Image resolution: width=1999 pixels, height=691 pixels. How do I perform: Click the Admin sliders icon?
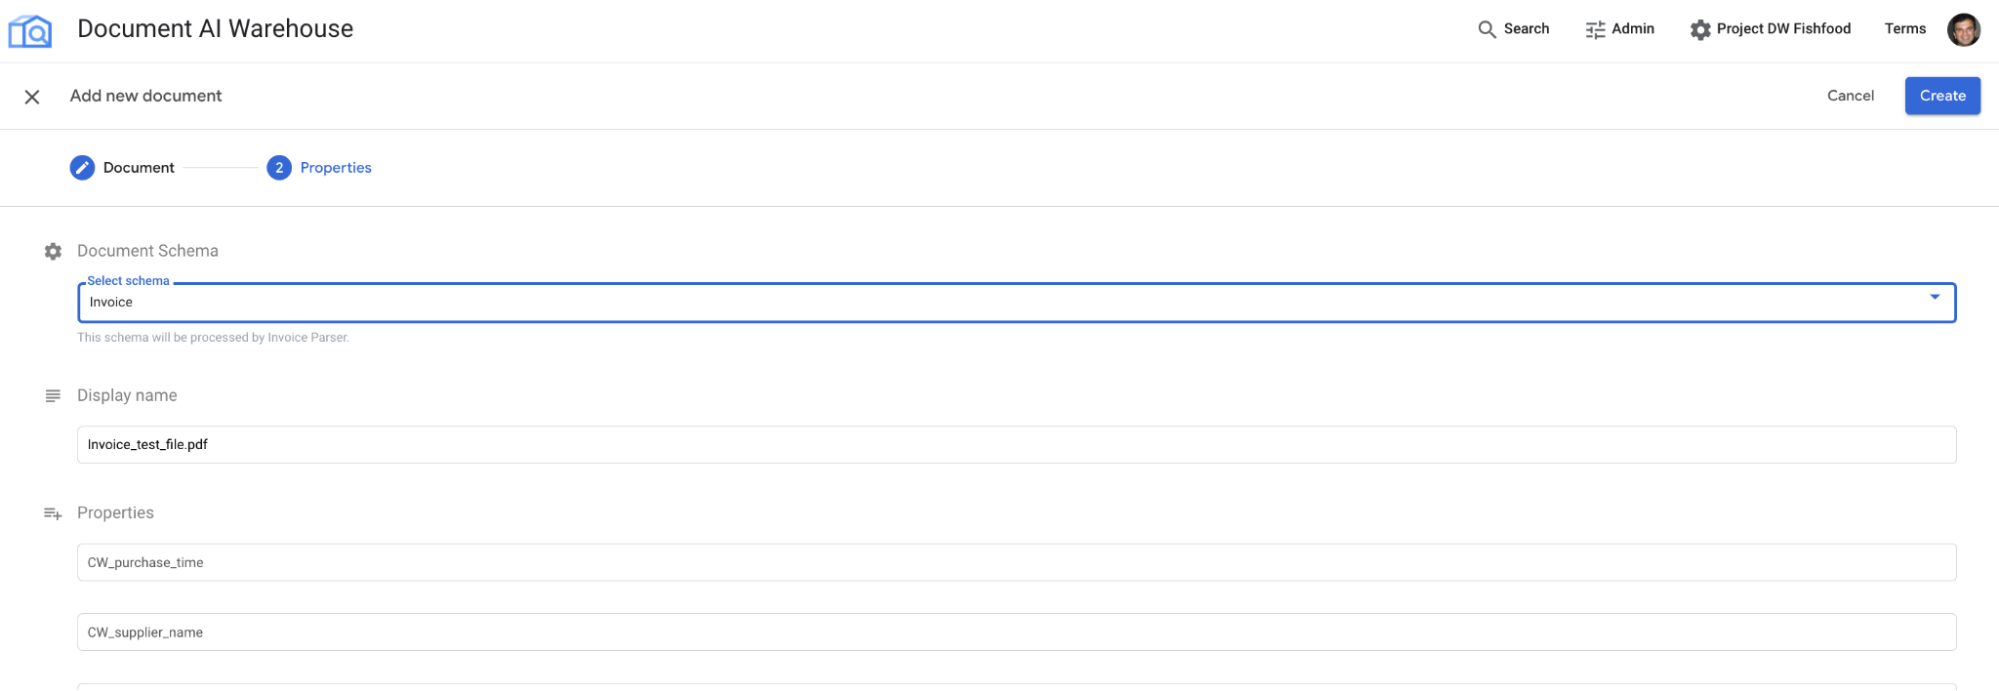coord(1595,30)
